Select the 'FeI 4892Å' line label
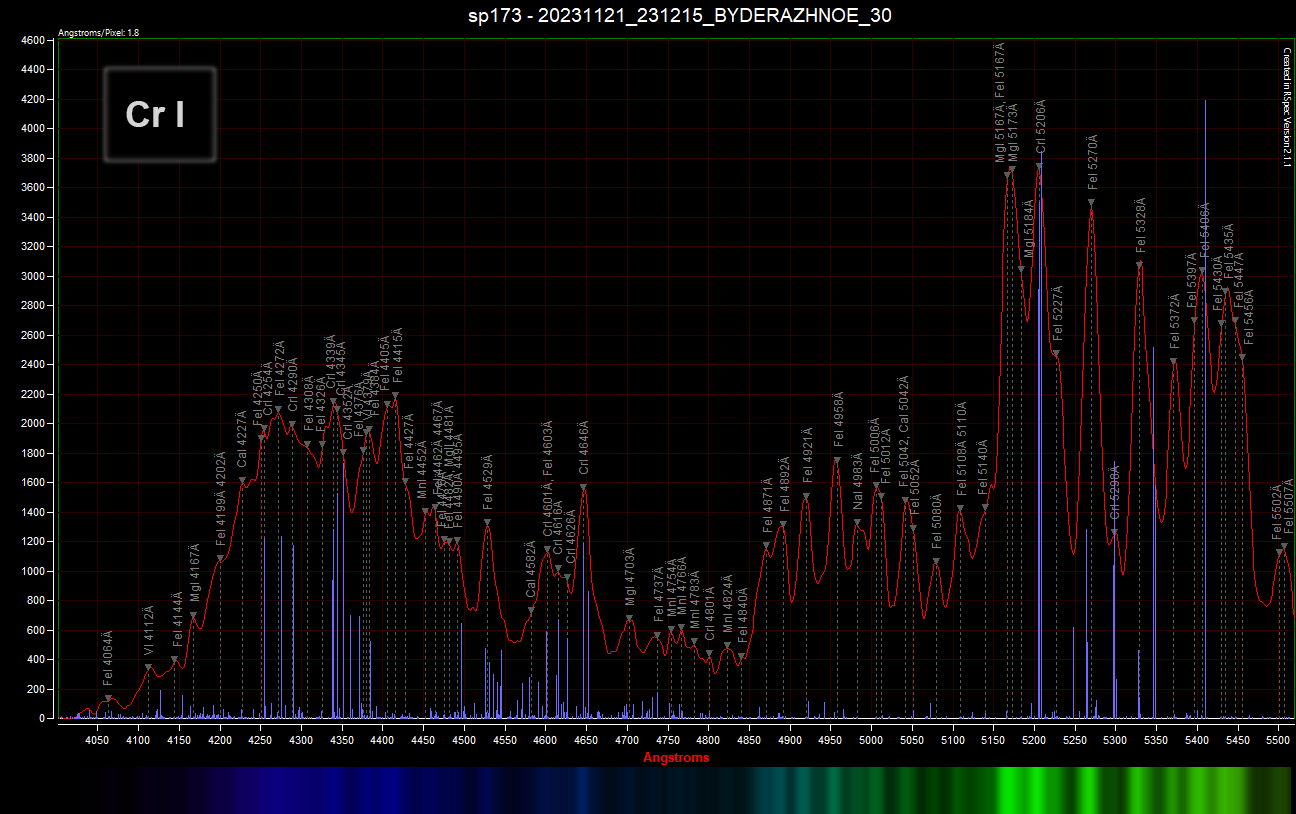Screen dimensions: 1296x814 point(785,483)
